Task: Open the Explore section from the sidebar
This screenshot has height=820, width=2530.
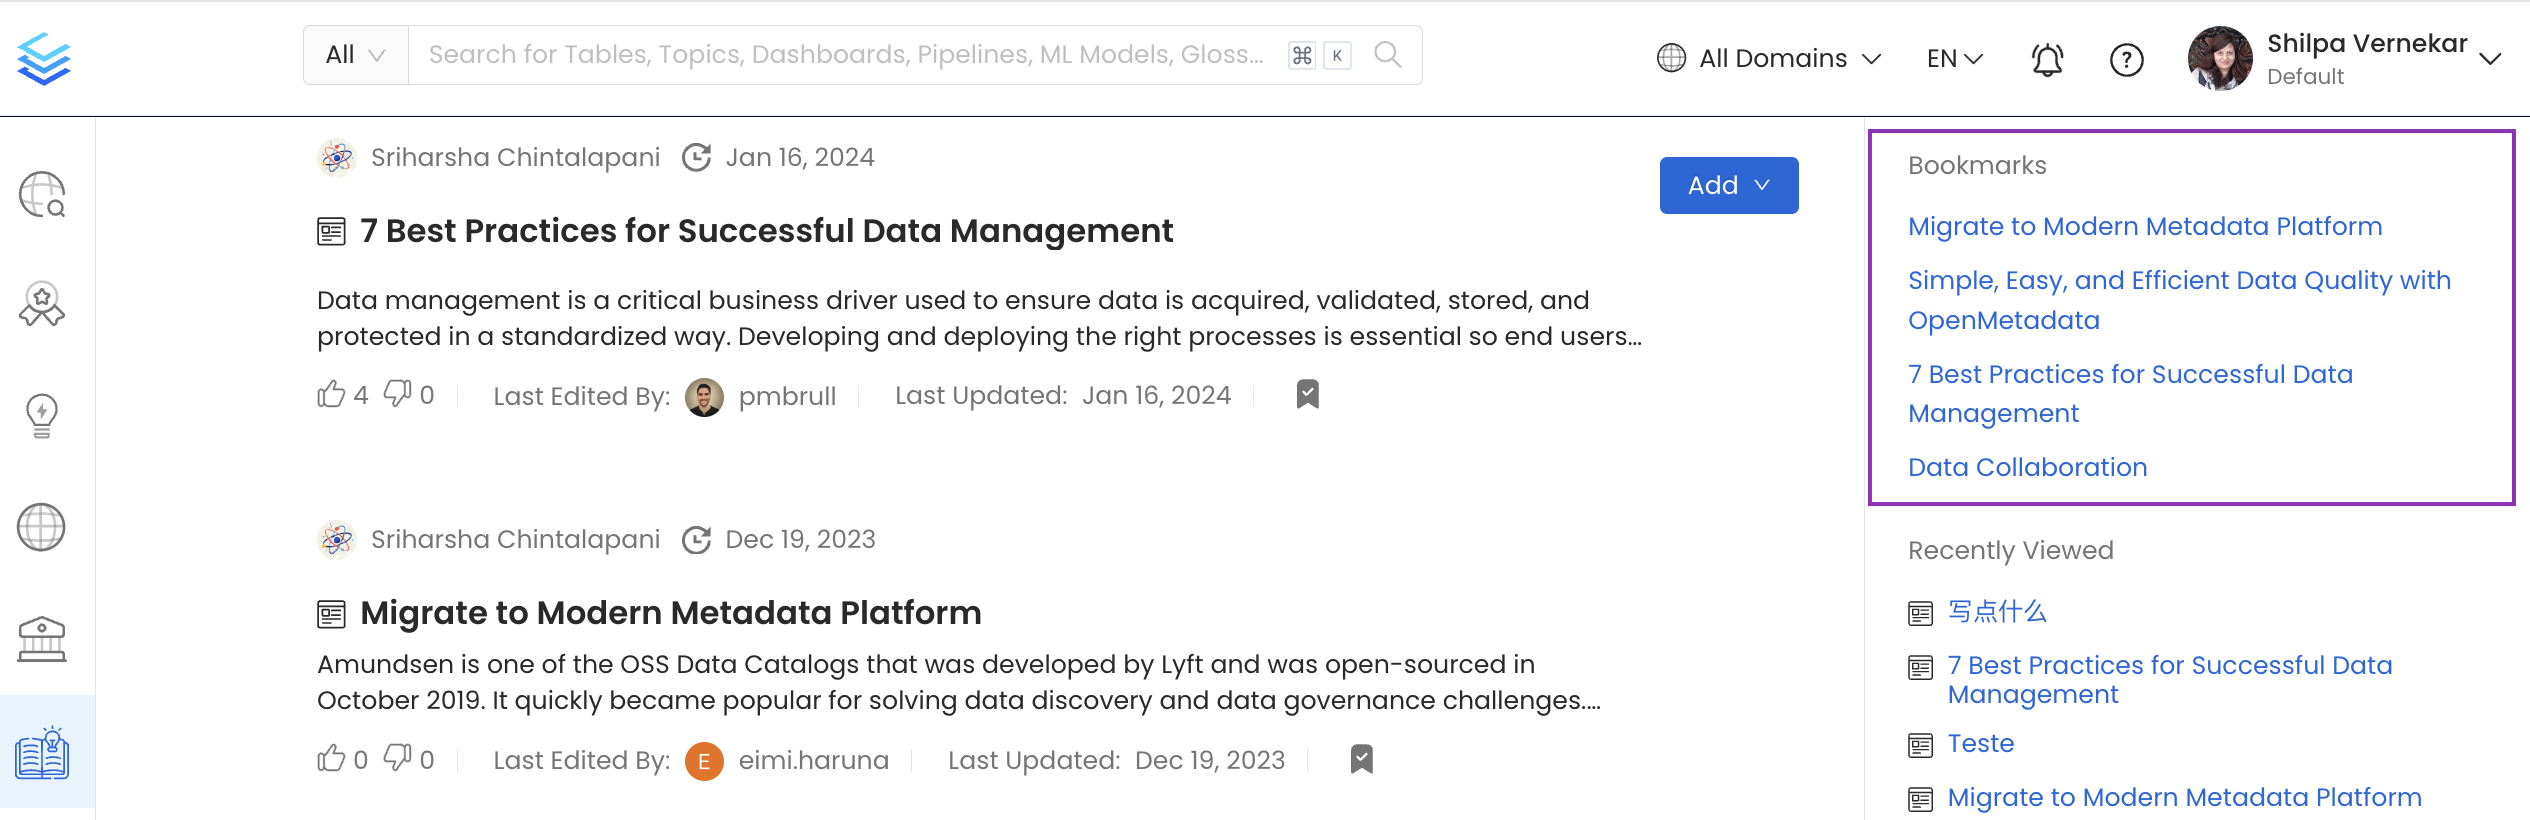Action: click(x=42, y=195)
